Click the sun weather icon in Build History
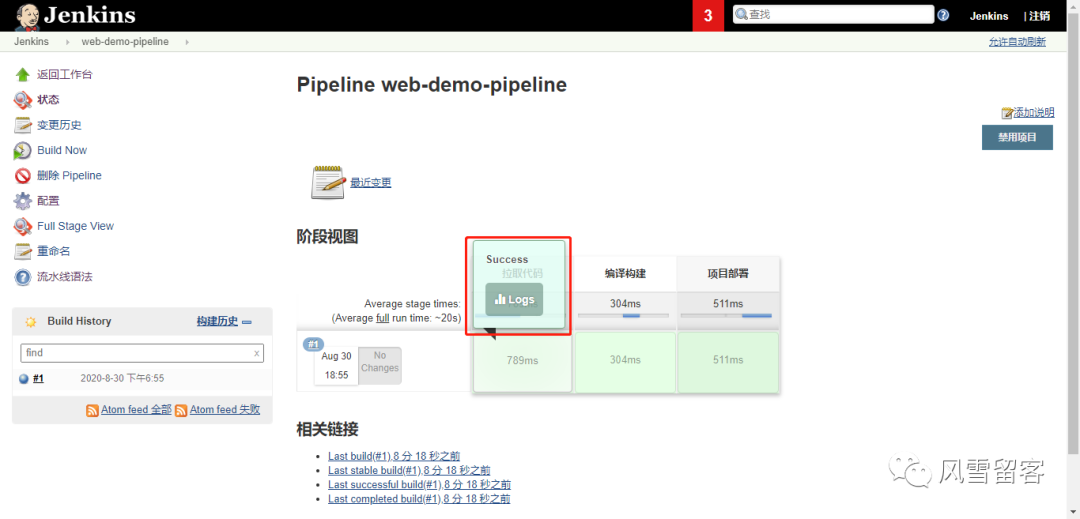 30,321
